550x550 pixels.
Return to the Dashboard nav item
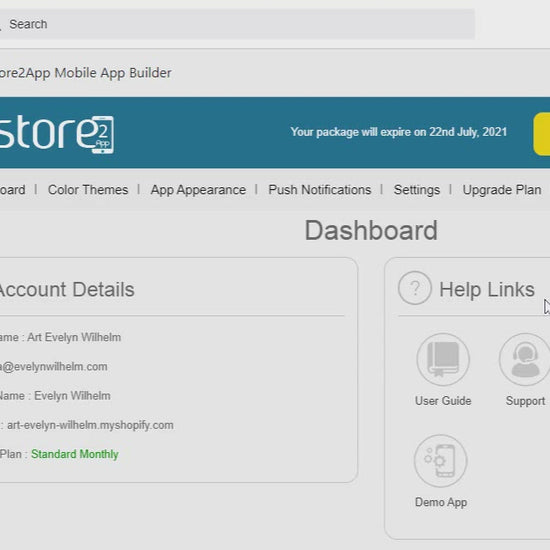click(x=13, y=190)
